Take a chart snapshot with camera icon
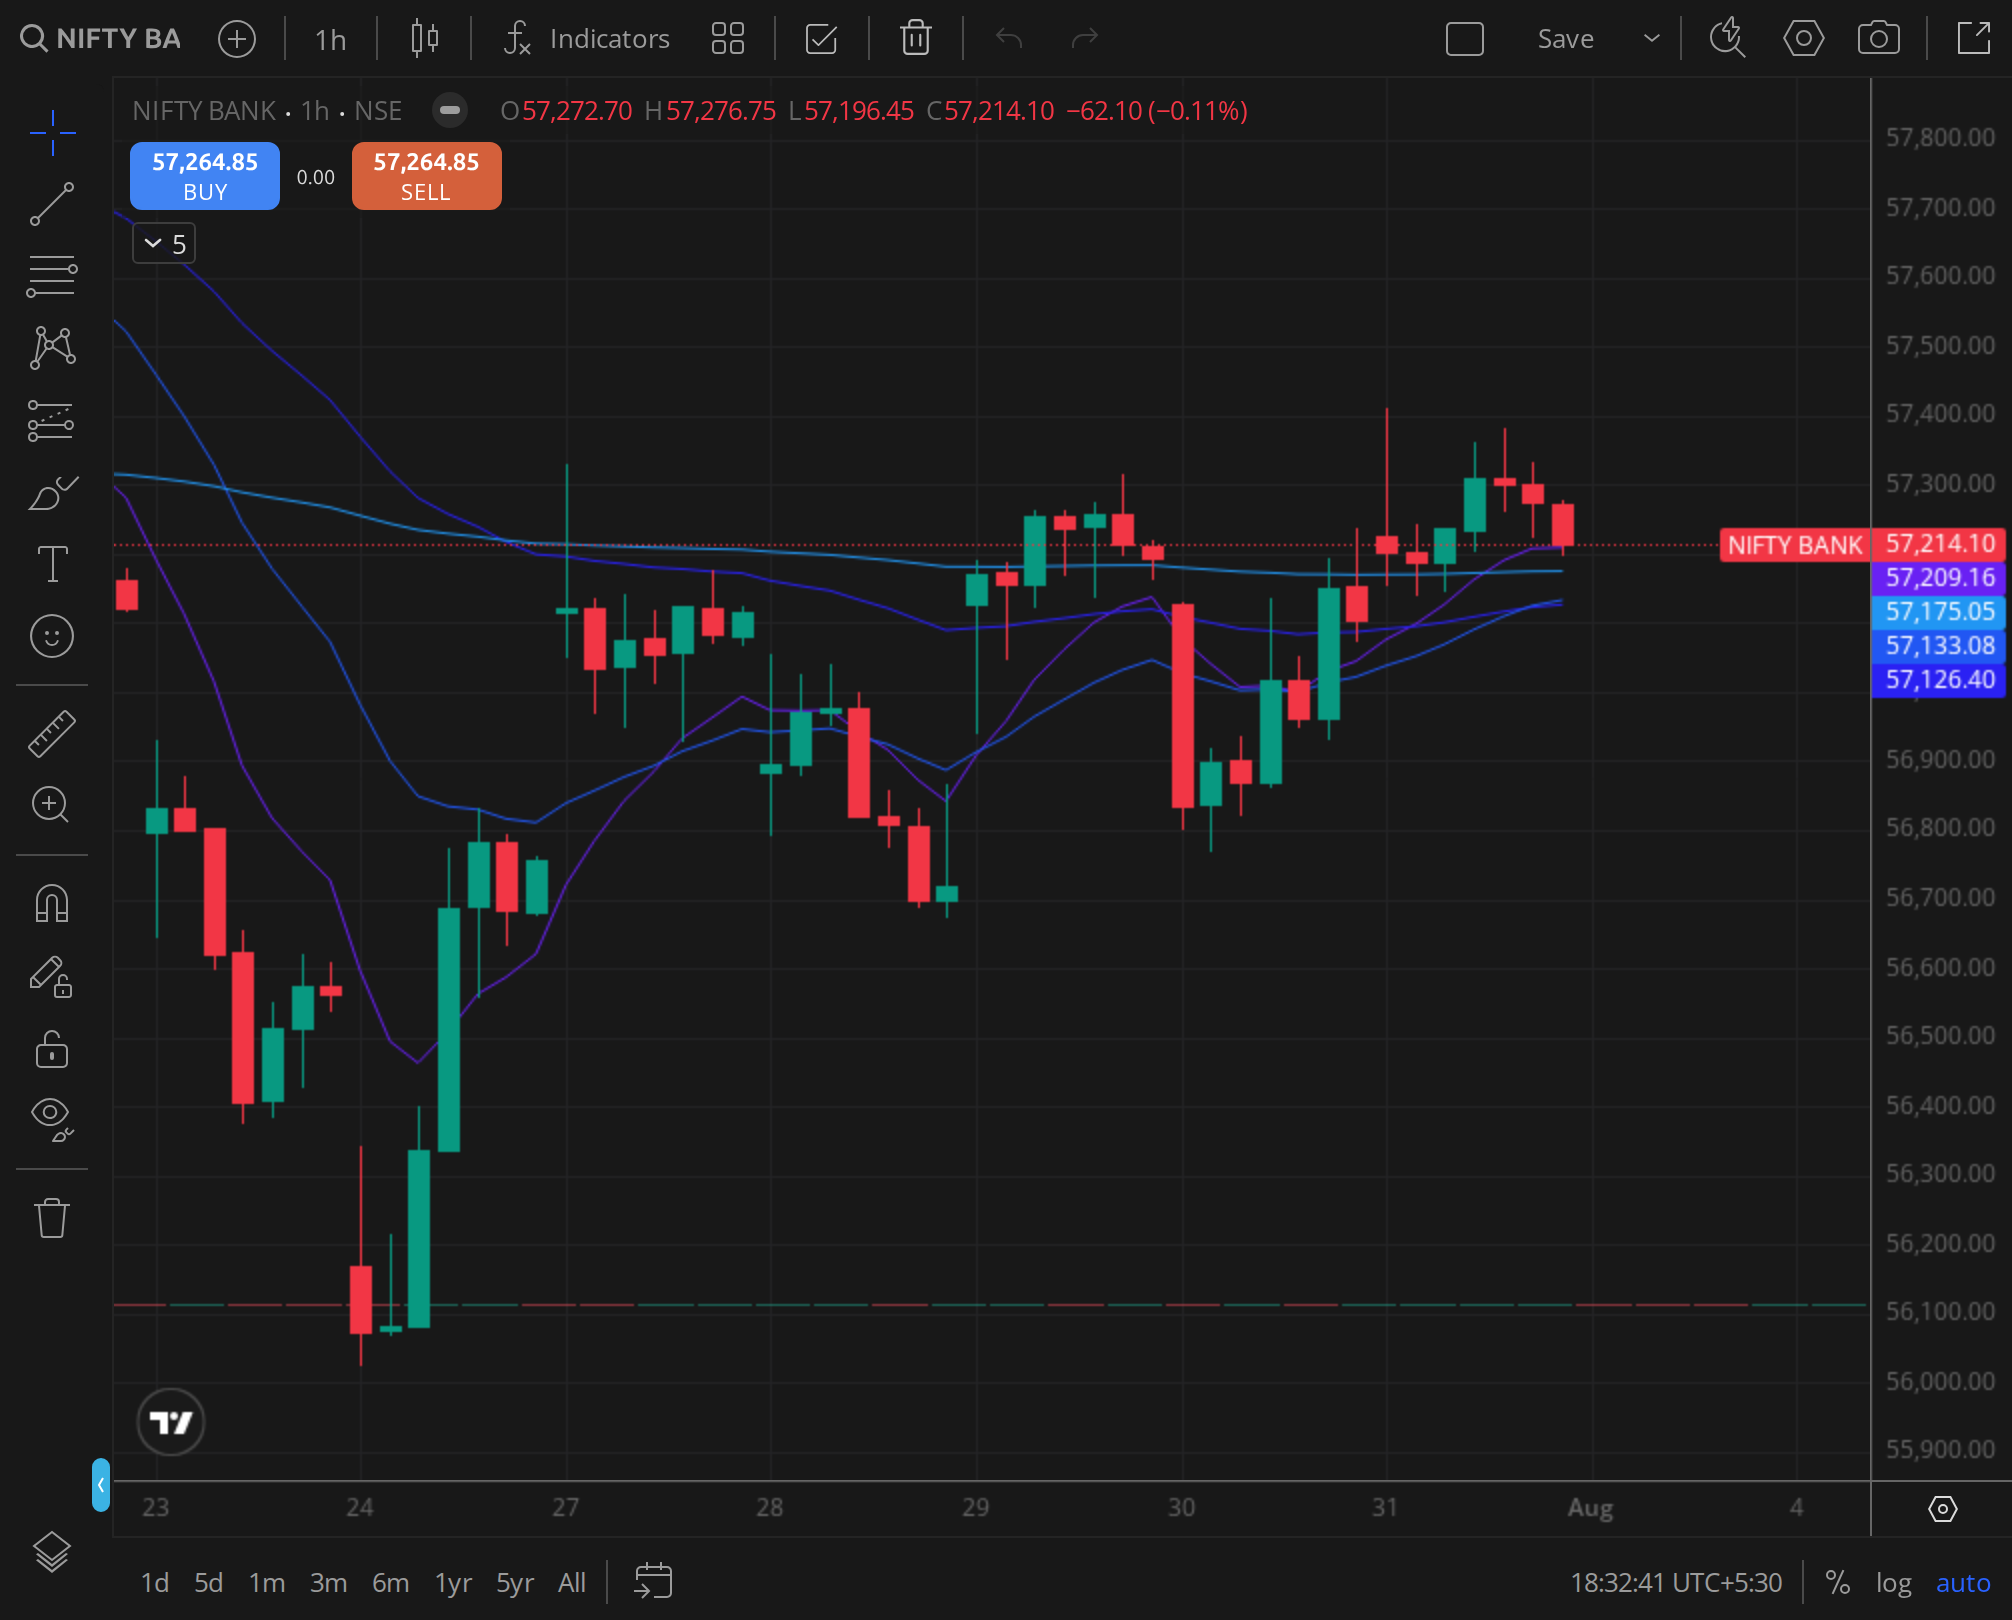The width and height of the screenshot is (2012, 1620). click(1879, 39)
